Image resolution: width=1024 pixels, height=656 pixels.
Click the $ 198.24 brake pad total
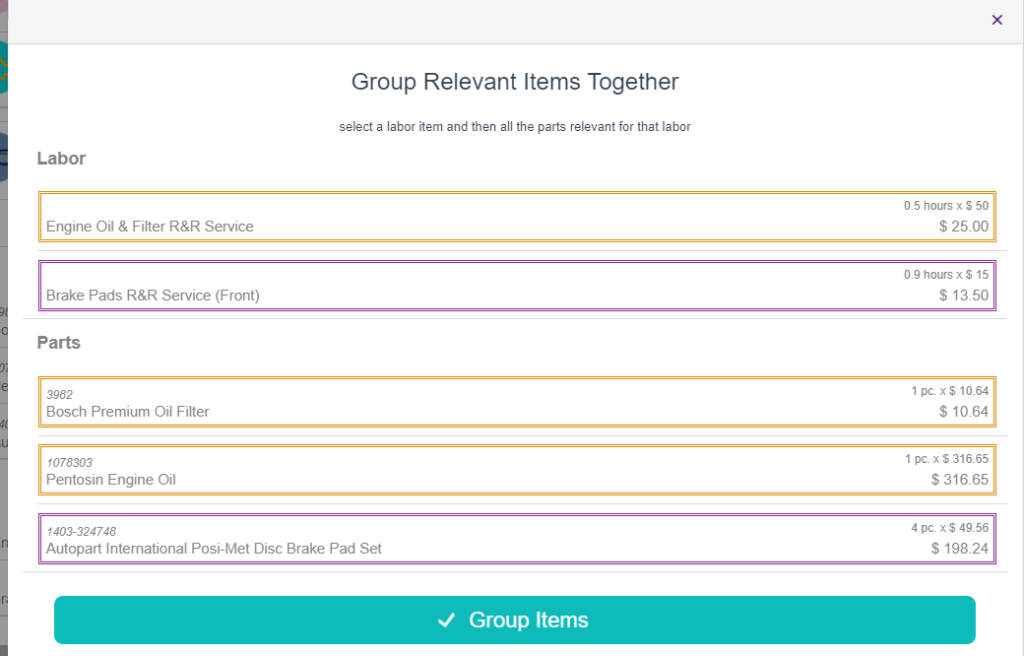click(x=959, y=548)
